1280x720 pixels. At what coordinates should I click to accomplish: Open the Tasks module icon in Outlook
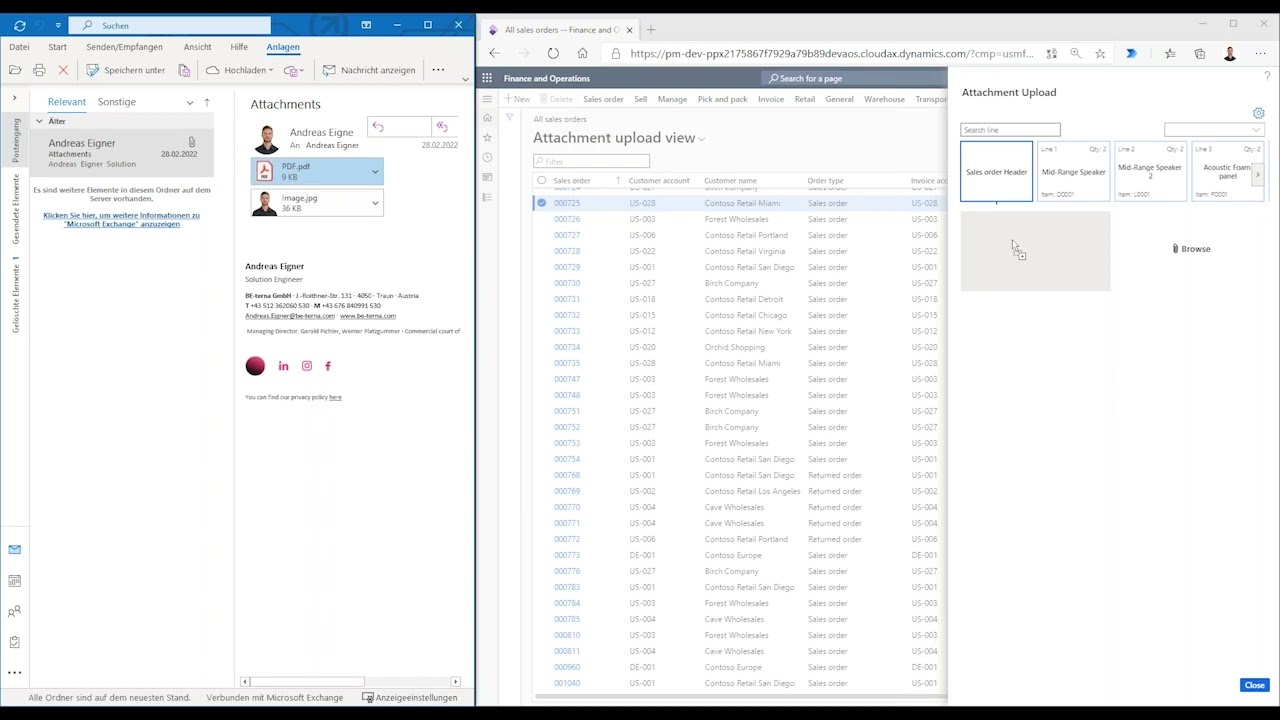(x=15, y=643)
